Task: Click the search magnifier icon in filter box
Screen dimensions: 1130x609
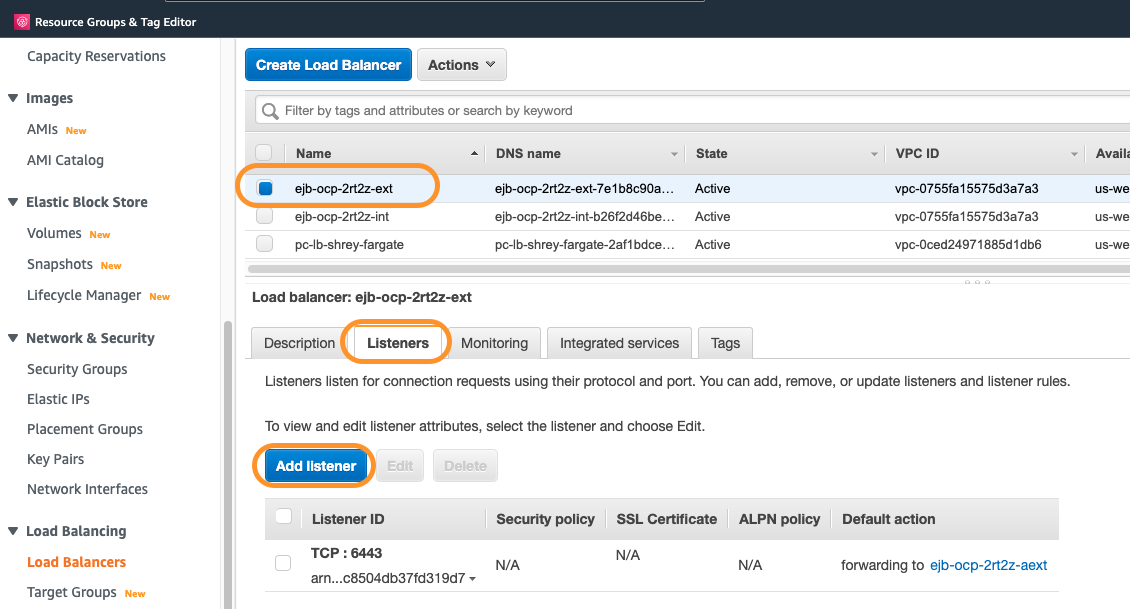Action: pyautogui.click(x=270, y=111)
